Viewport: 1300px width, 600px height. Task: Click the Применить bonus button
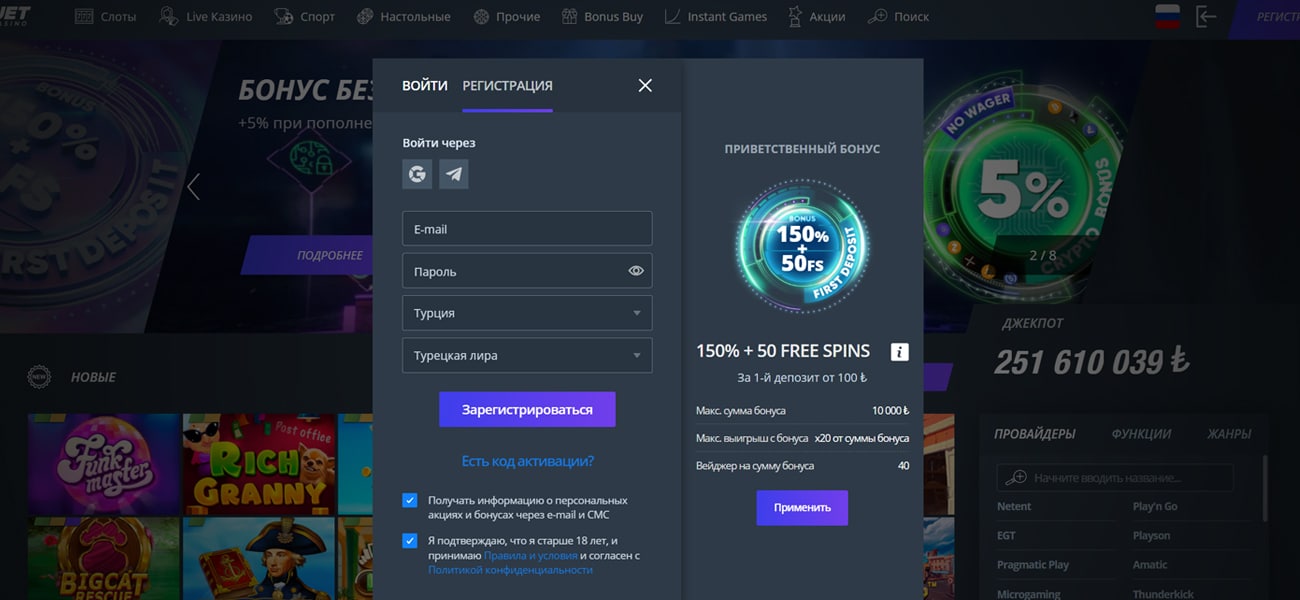[x=802, y=507]
